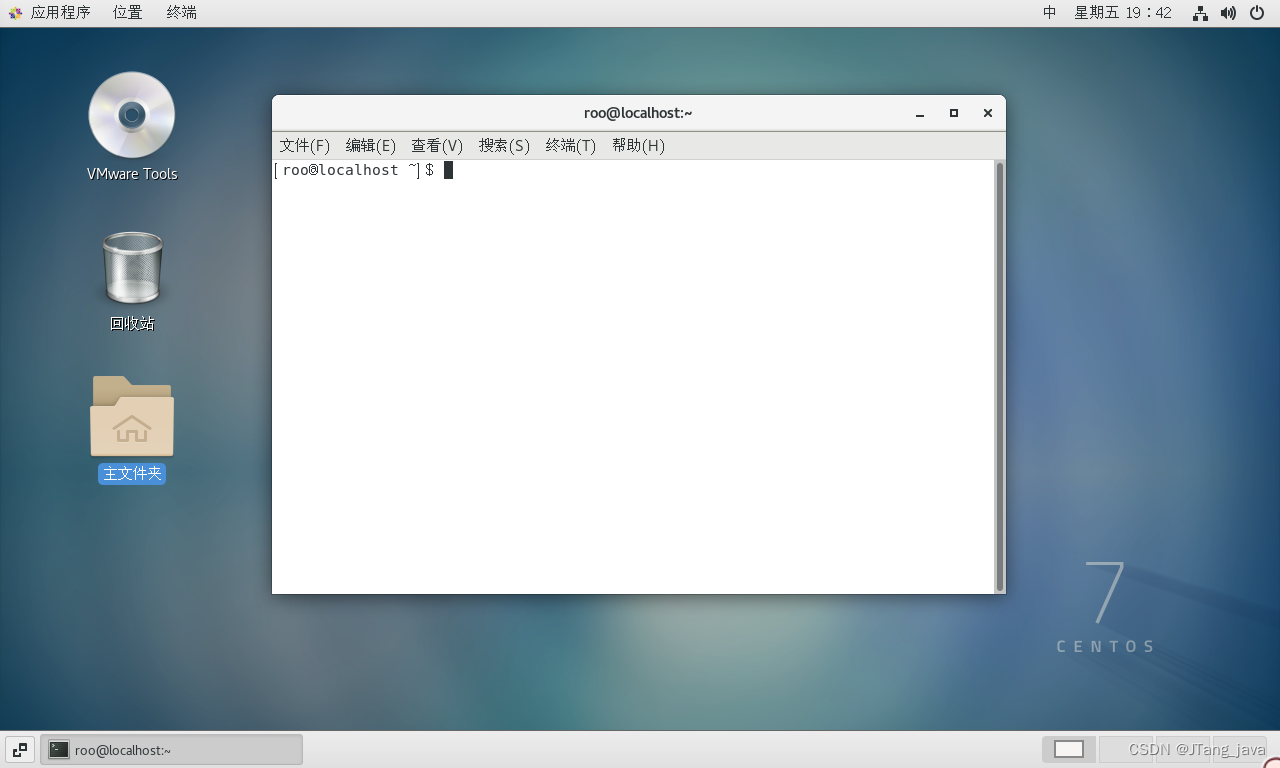Click the terminal vertical scrollbar
Viewport: 1280px width, 768px height.
coord(999,376)
